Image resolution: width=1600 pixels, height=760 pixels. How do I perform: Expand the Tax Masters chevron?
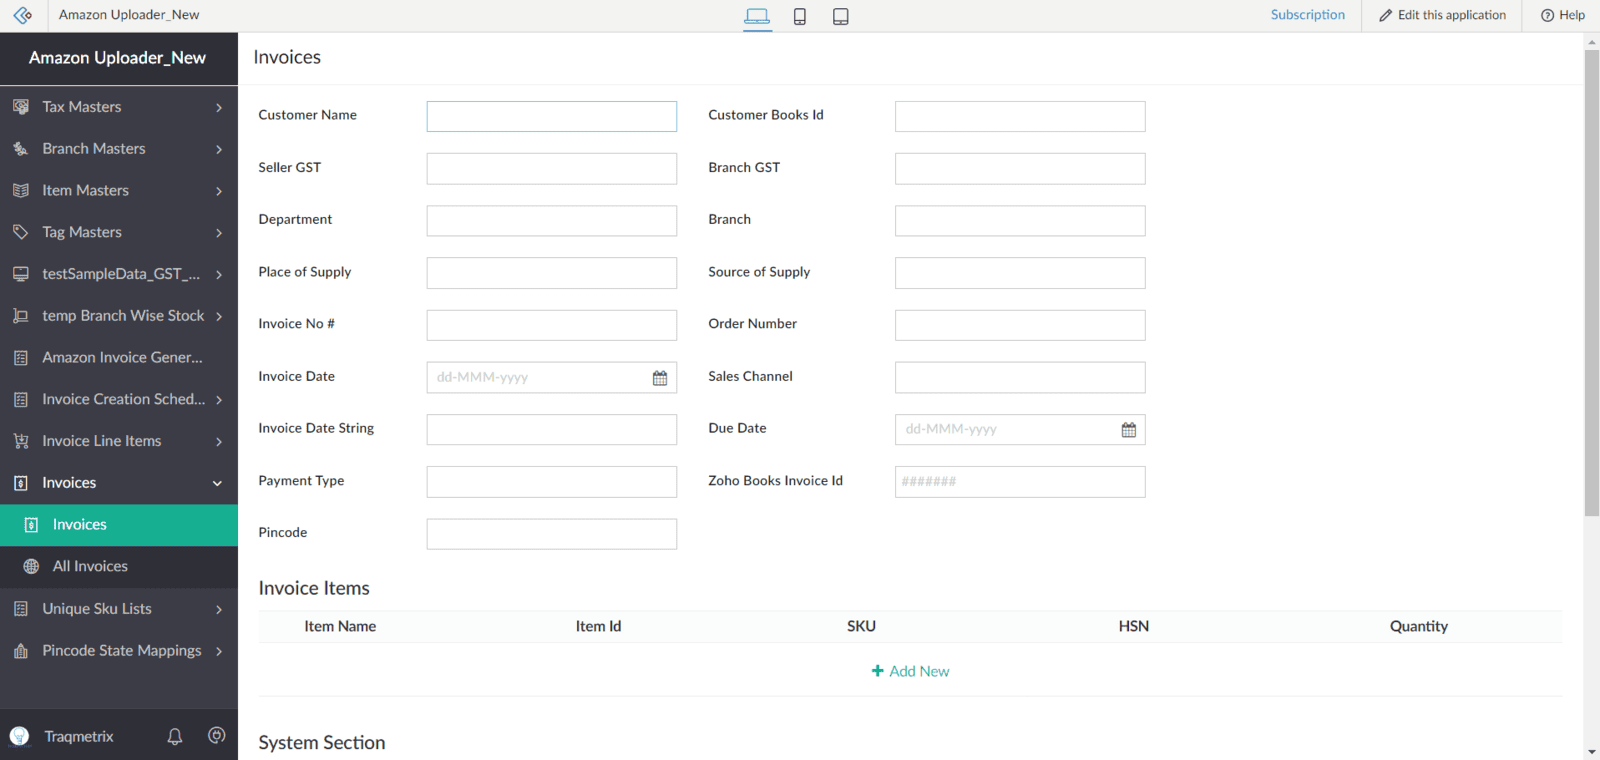(219, 107)
